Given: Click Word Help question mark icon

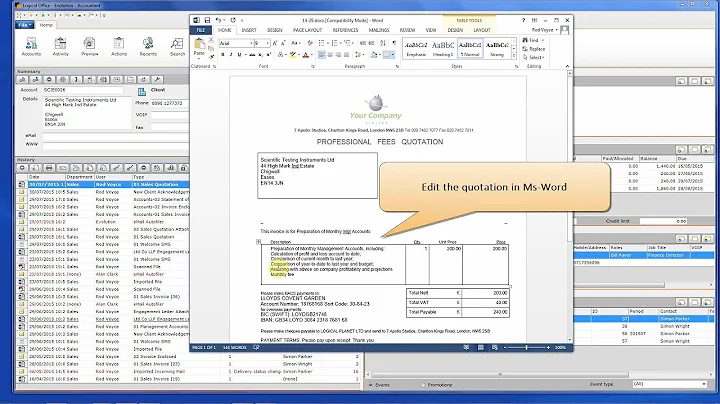Looking at the screenshot, I should (523, 20).
